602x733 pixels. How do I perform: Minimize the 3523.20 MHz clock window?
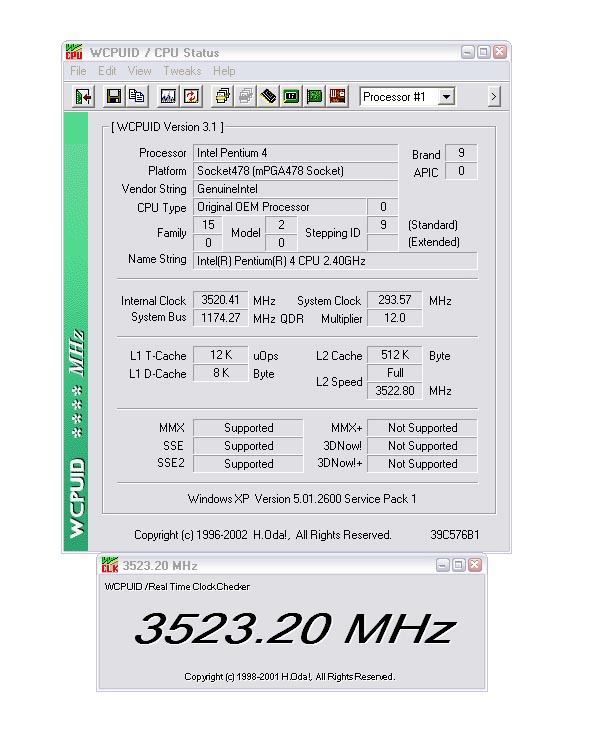click(x=443, y=565)
